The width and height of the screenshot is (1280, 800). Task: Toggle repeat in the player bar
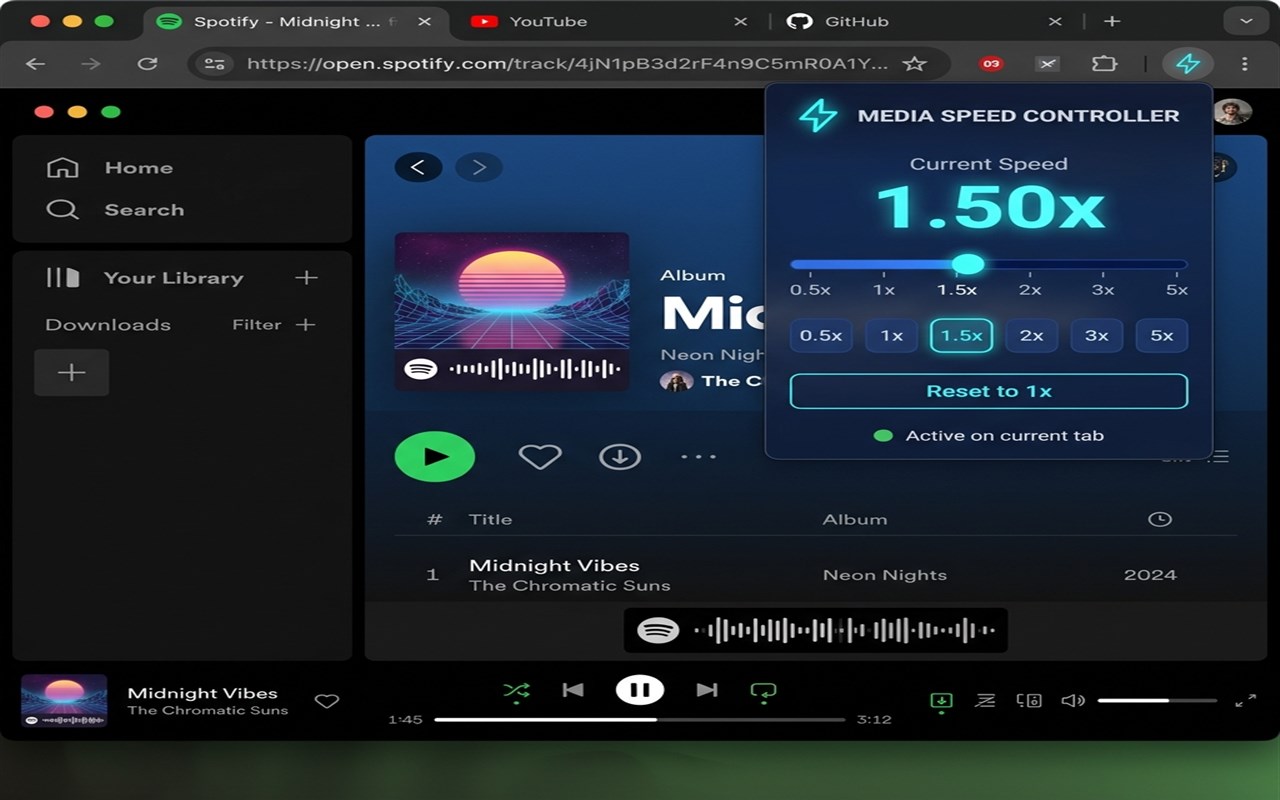tap(763, 690)
